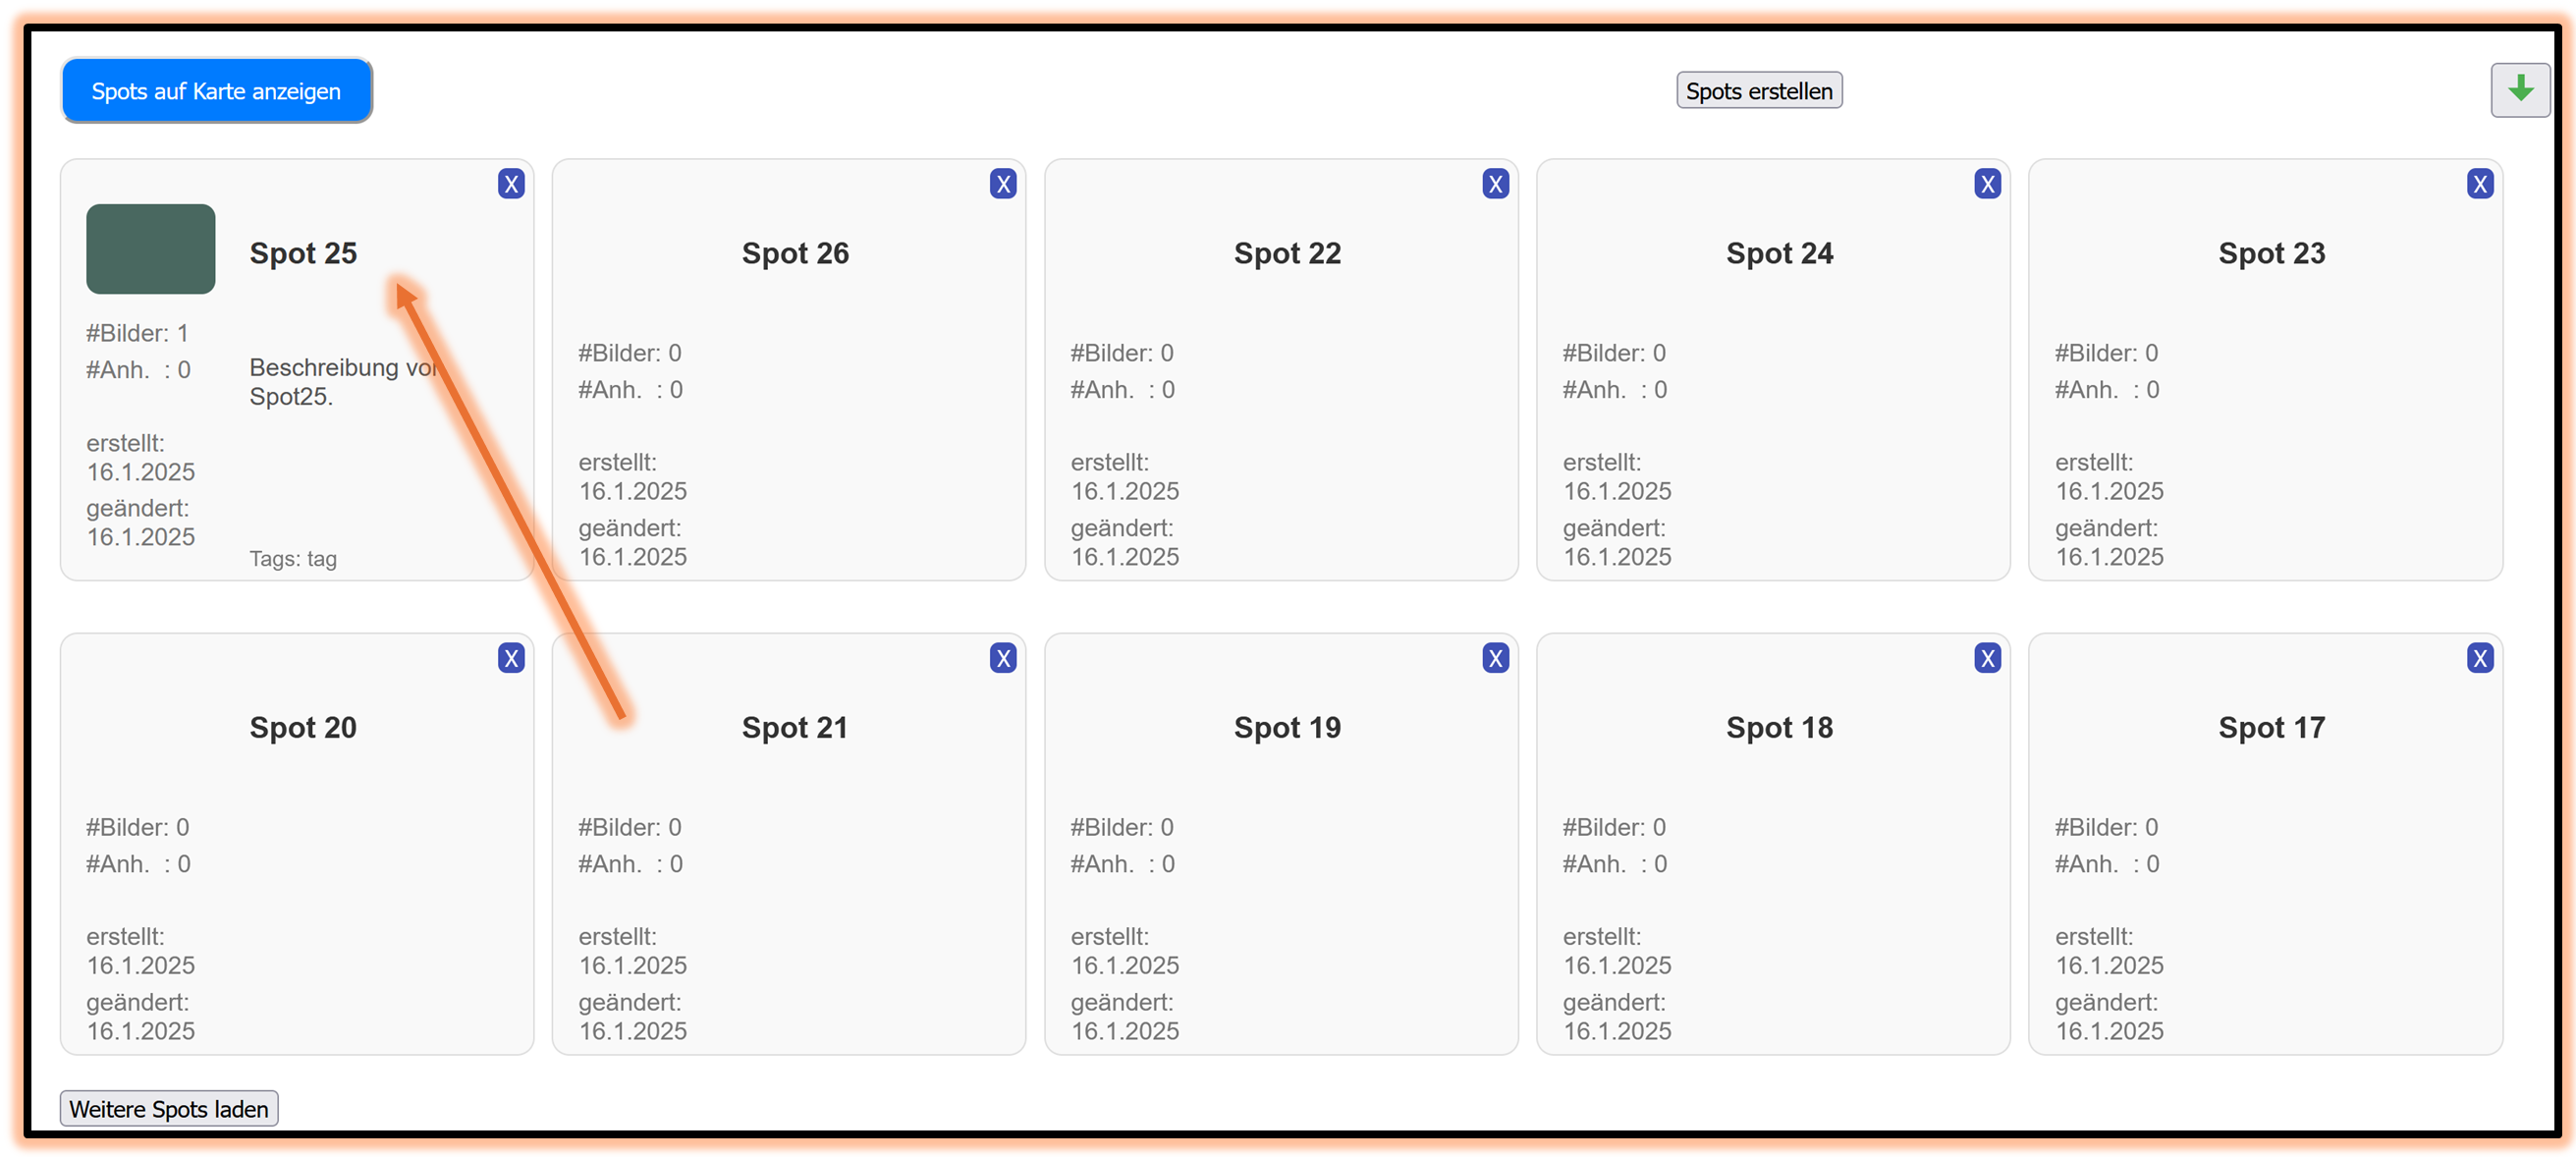Click the X icon on Spot 20
2576x1157 pixels.
(x=511, y=658)
